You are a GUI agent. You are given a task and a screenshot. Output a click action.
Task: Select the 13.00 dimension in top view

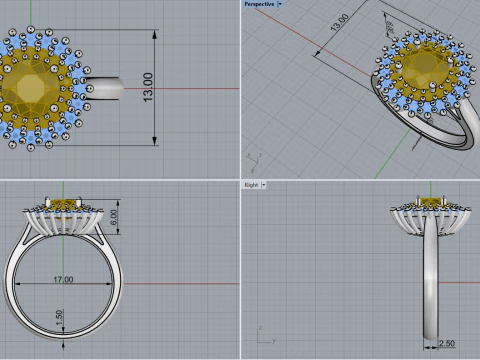pyautogui.click(x=148, y=87)
